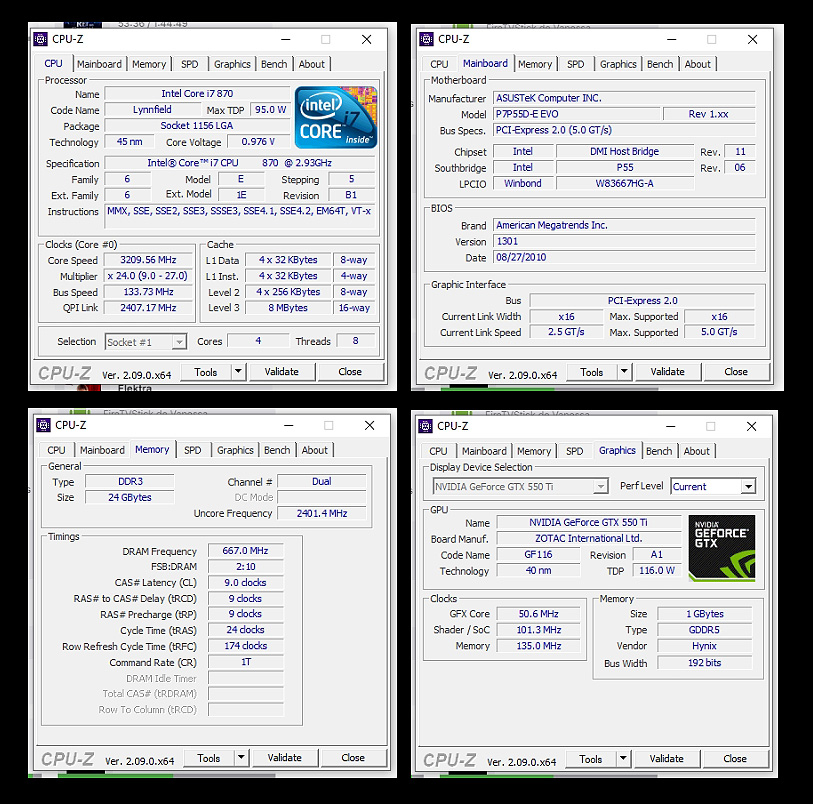The width and height of the screenshot is (813, 804).
Task: Close the Mainboard CPU-Z window with X
Action: point(752,39)
